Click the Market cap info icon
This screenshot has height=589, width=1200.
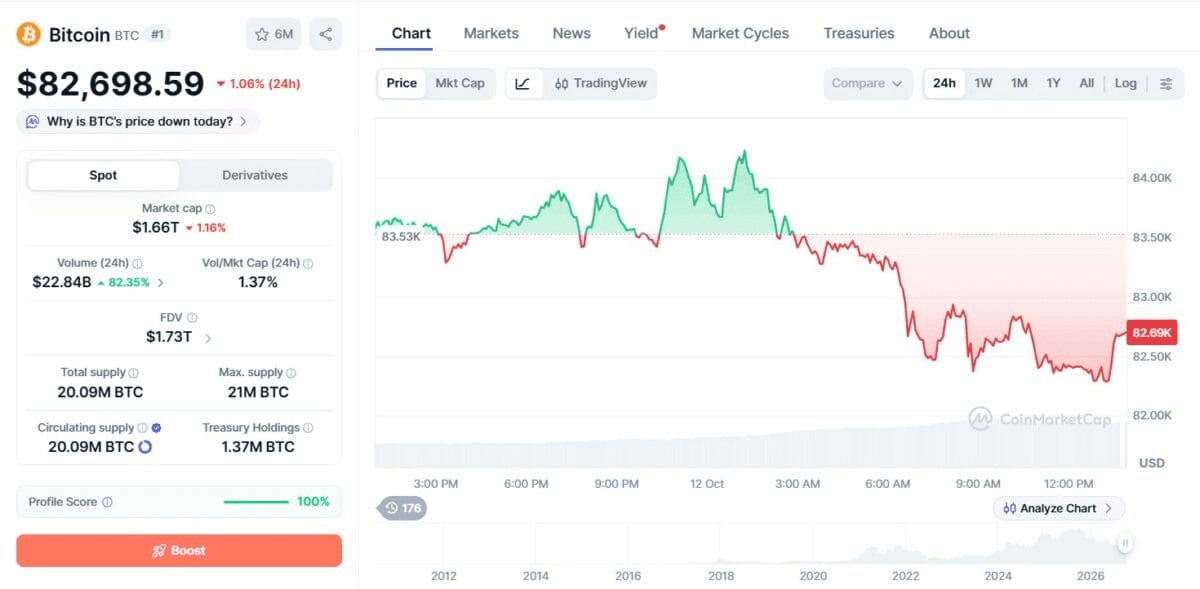(x=210, y=209)
